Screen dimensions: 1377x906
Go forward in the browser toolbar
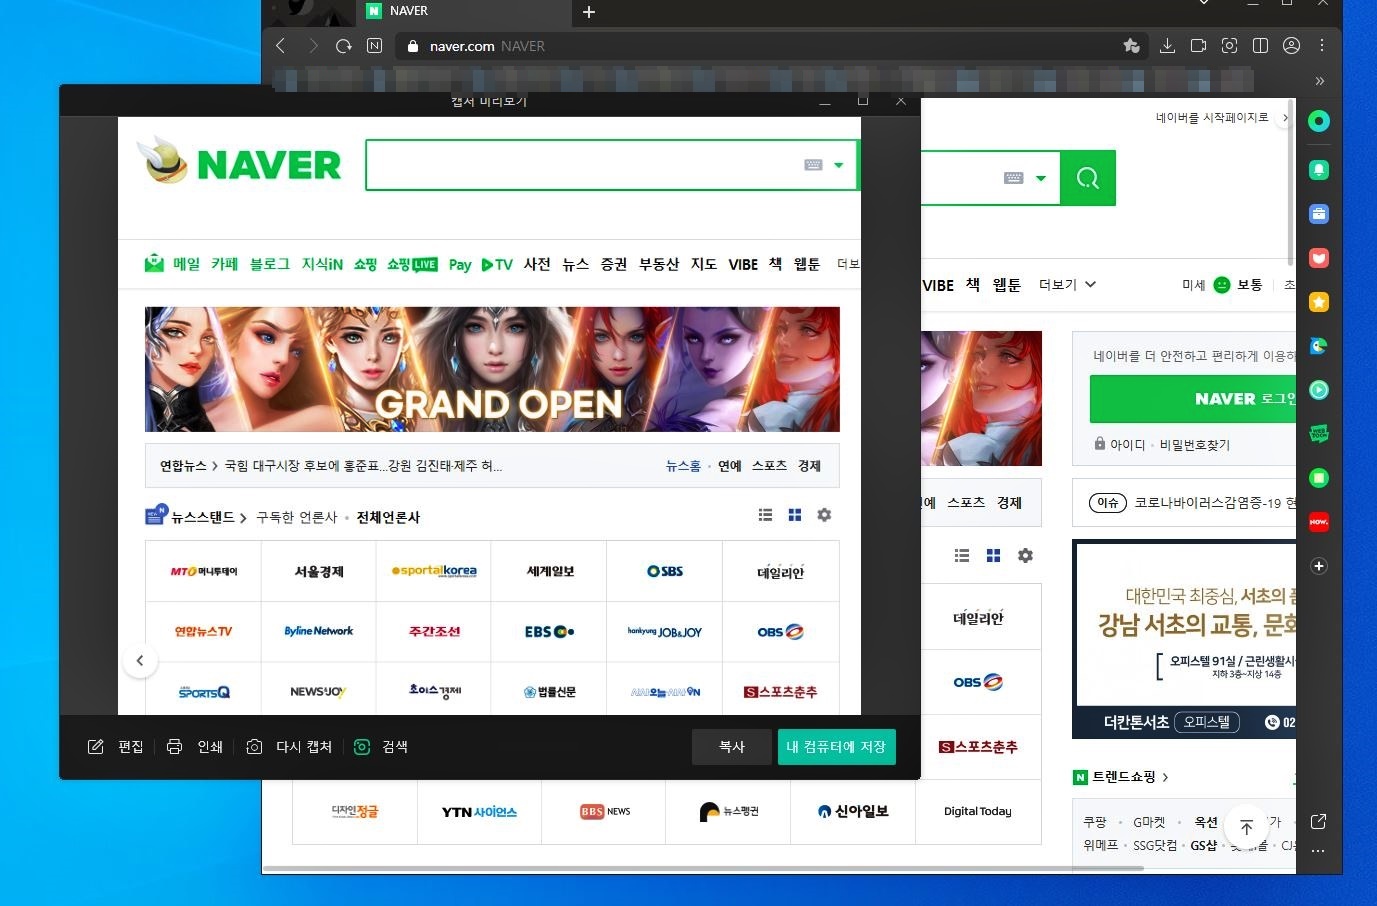click(313, 46)
